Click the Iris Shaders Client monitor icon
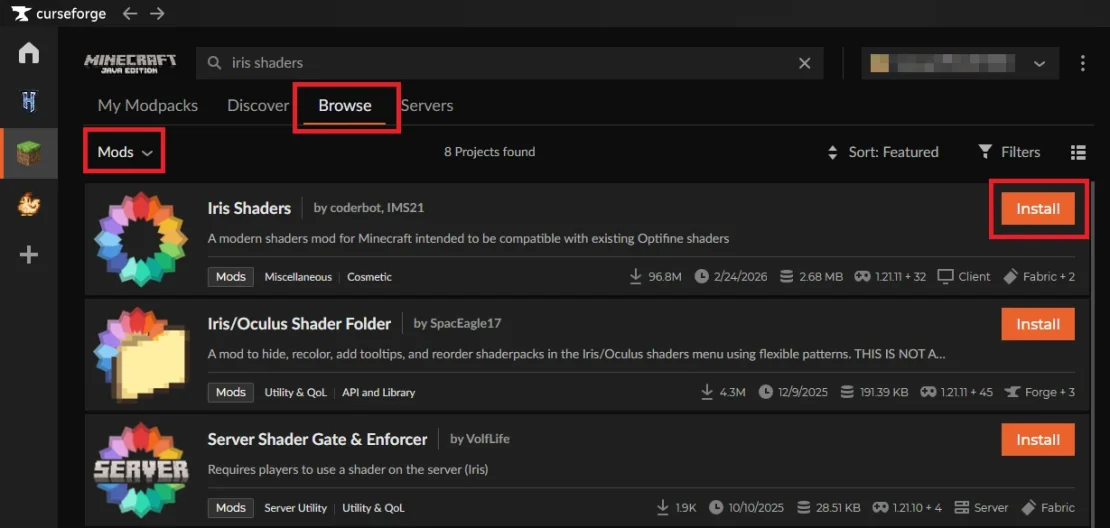This screenshot has width=1110, height=528. [945, 277]
